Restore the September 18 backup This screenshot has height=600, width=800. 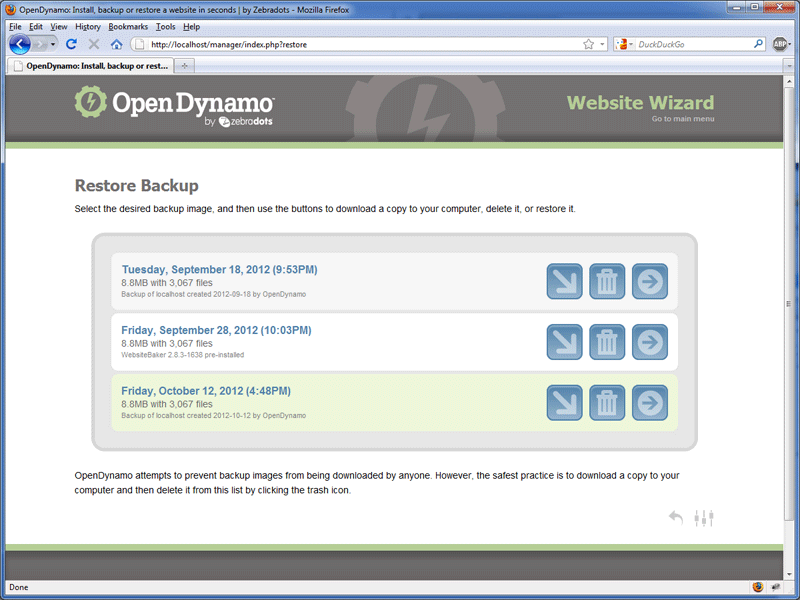point(650,281)
